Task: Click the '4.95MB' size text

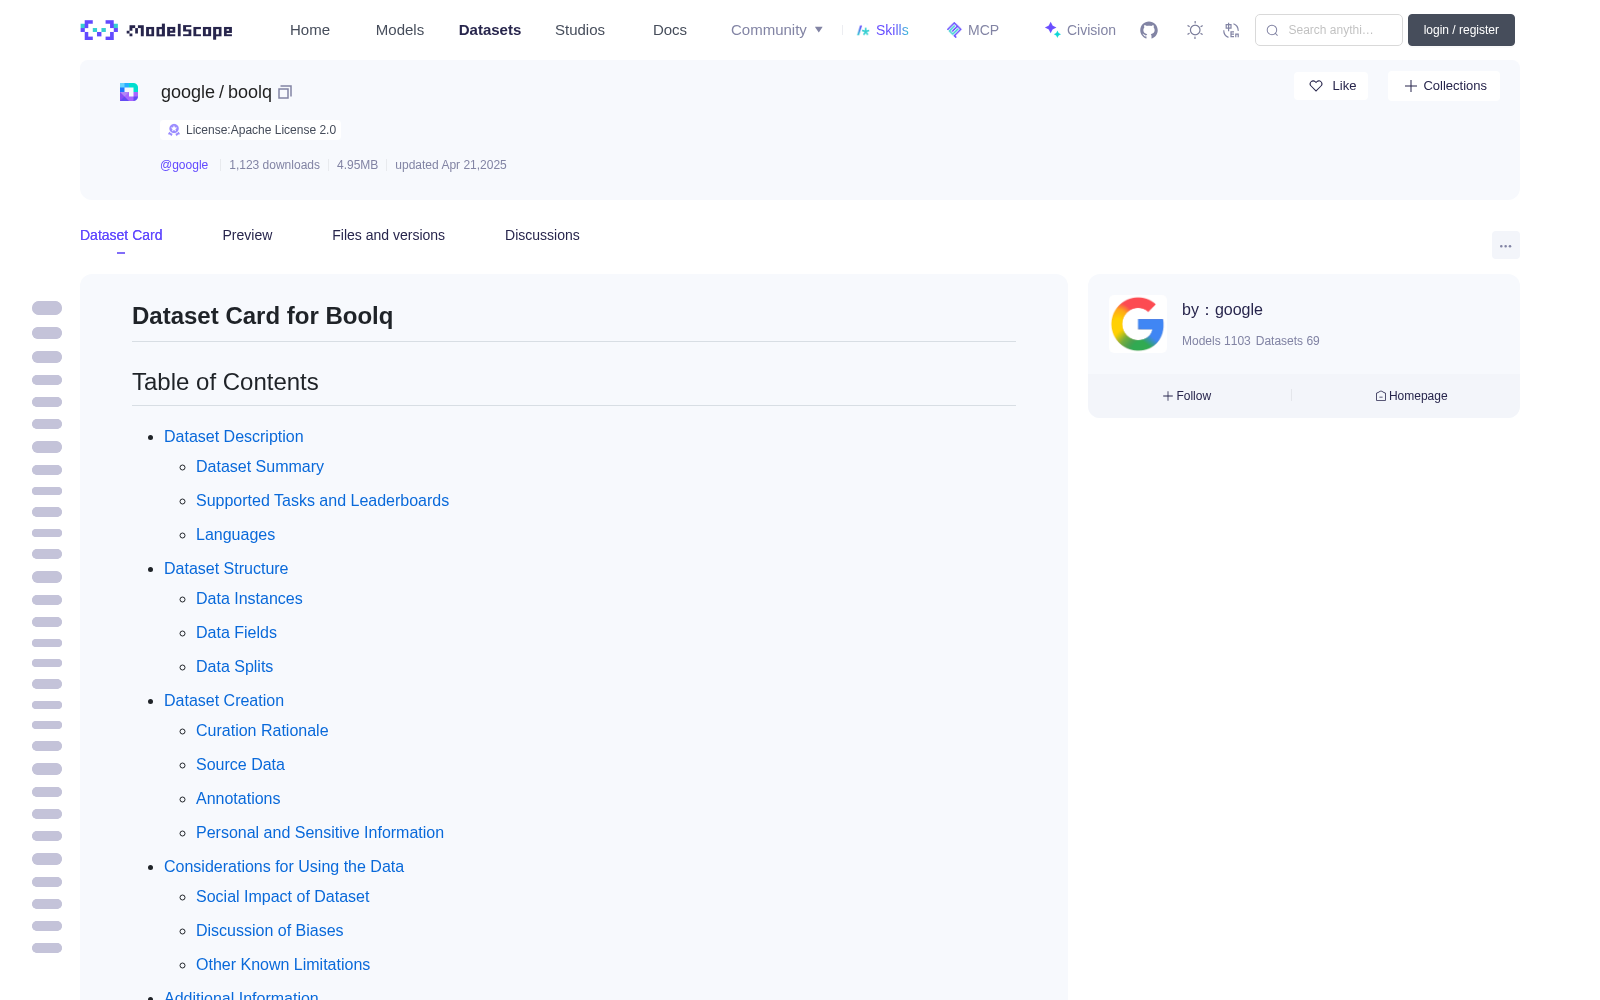Action: pyautogui.click(x=357, y=165)
